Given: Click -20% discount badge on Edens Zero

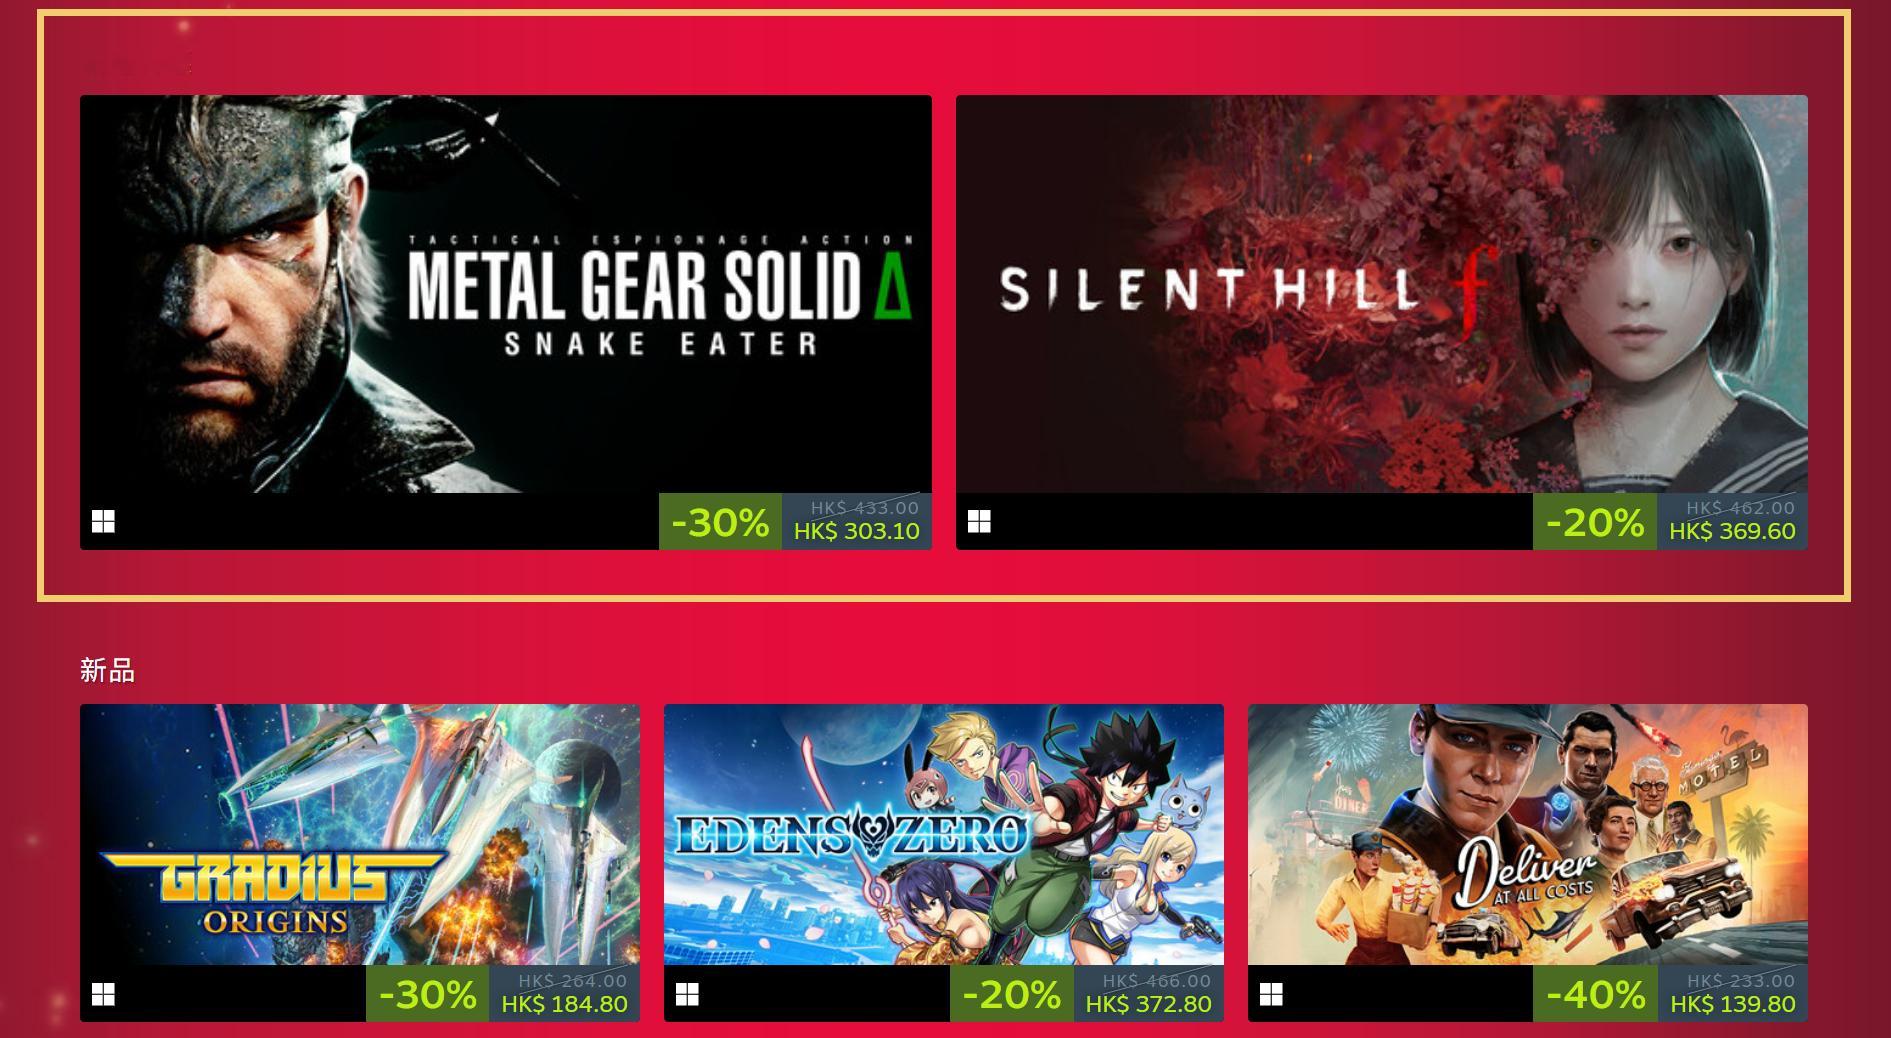Looking at the screenshot, I should click(1012, 994).
